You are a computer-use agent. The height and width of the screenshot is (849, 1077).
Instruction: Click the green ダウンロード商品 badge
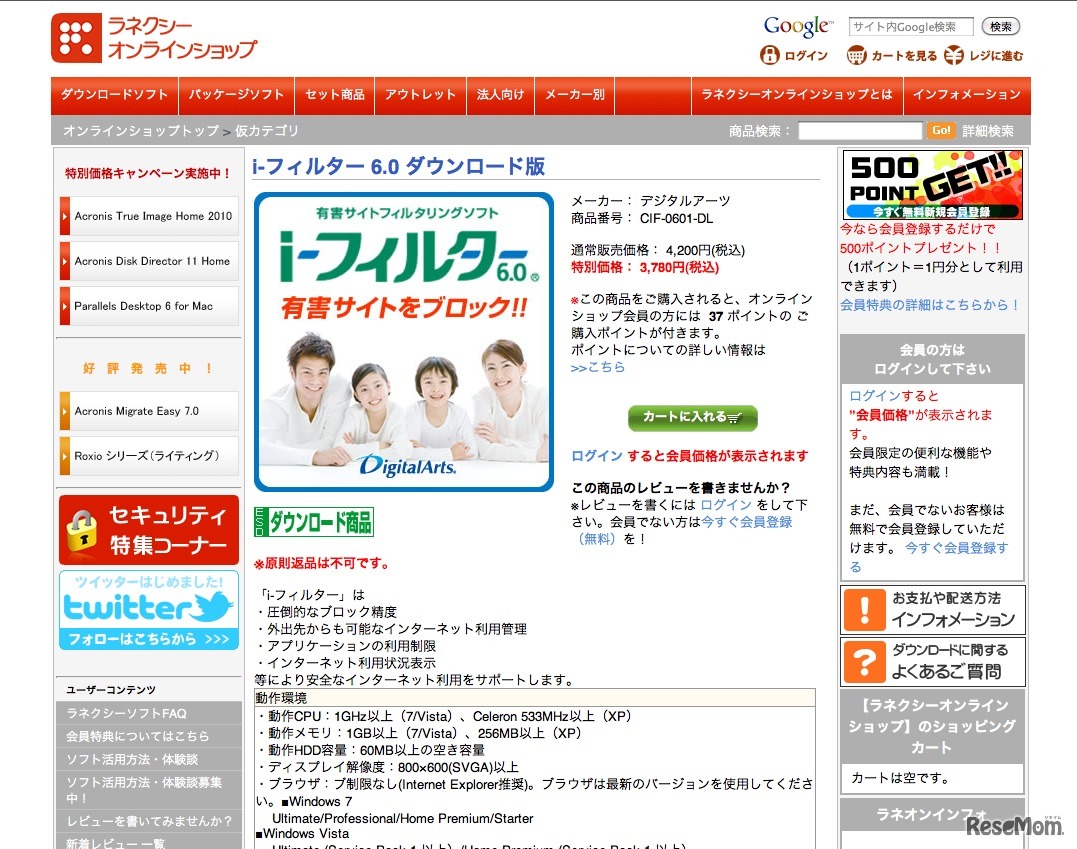tap(314, 522)
